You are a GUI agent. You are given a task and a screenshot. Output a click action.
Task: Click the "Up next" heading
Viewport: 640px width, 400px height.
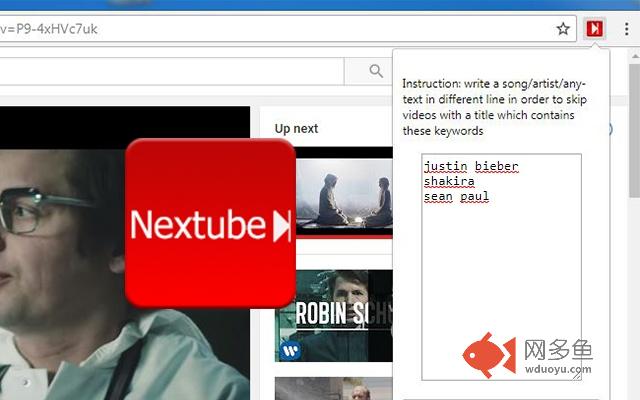pos(296,129)
